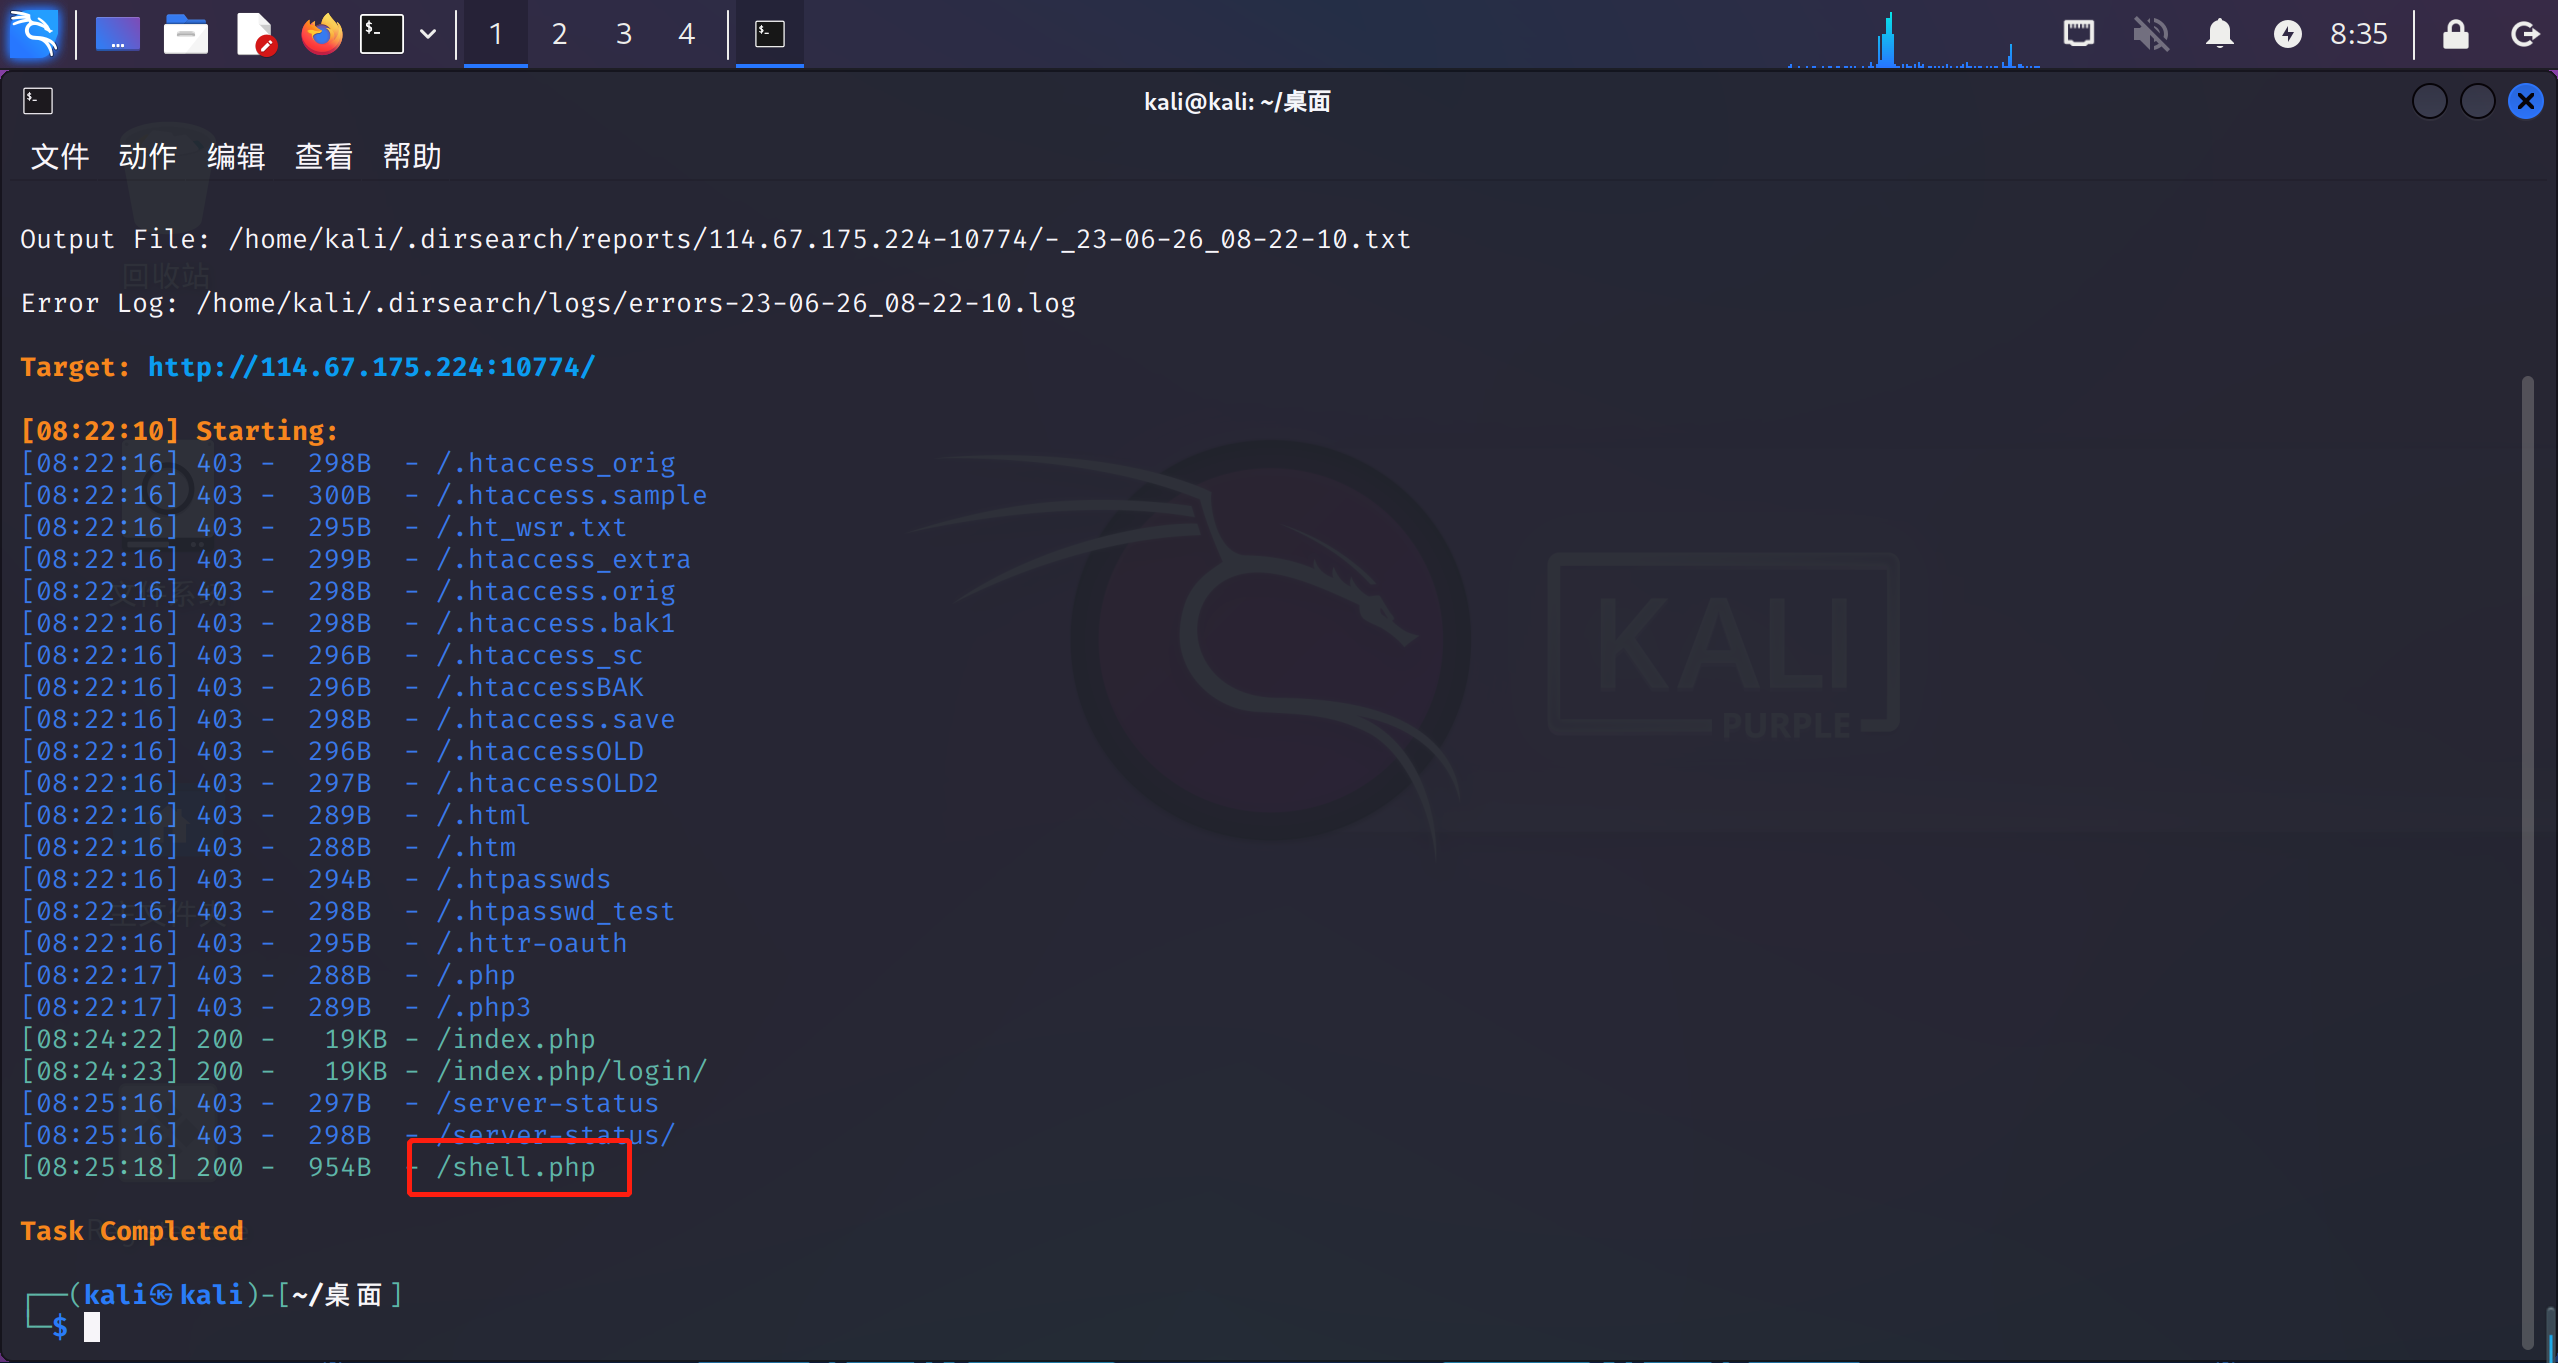2558x1363 pixels.
Task: Open the 查看 menu
Action: [323, 156]
